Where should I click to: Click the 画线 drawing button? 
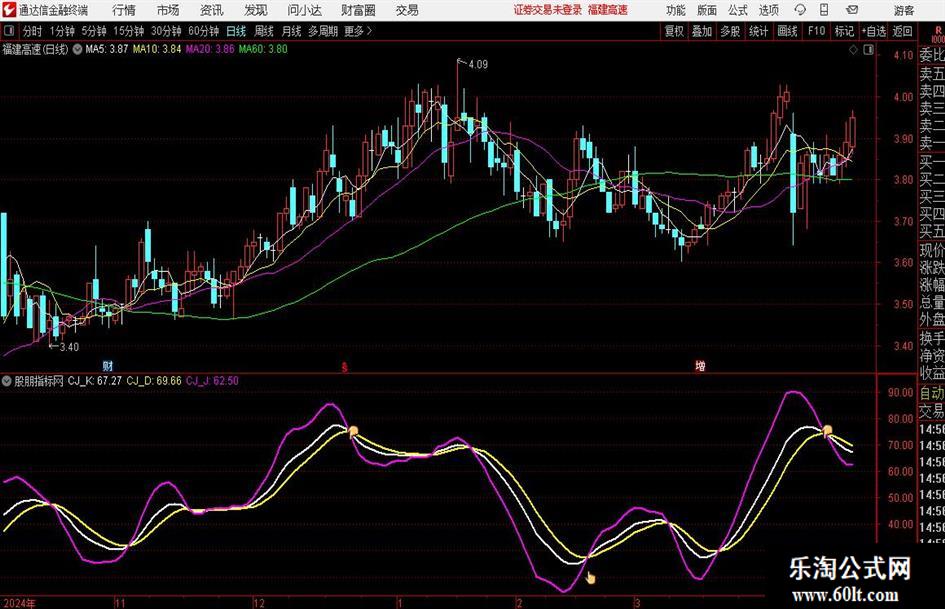[787, 31]
